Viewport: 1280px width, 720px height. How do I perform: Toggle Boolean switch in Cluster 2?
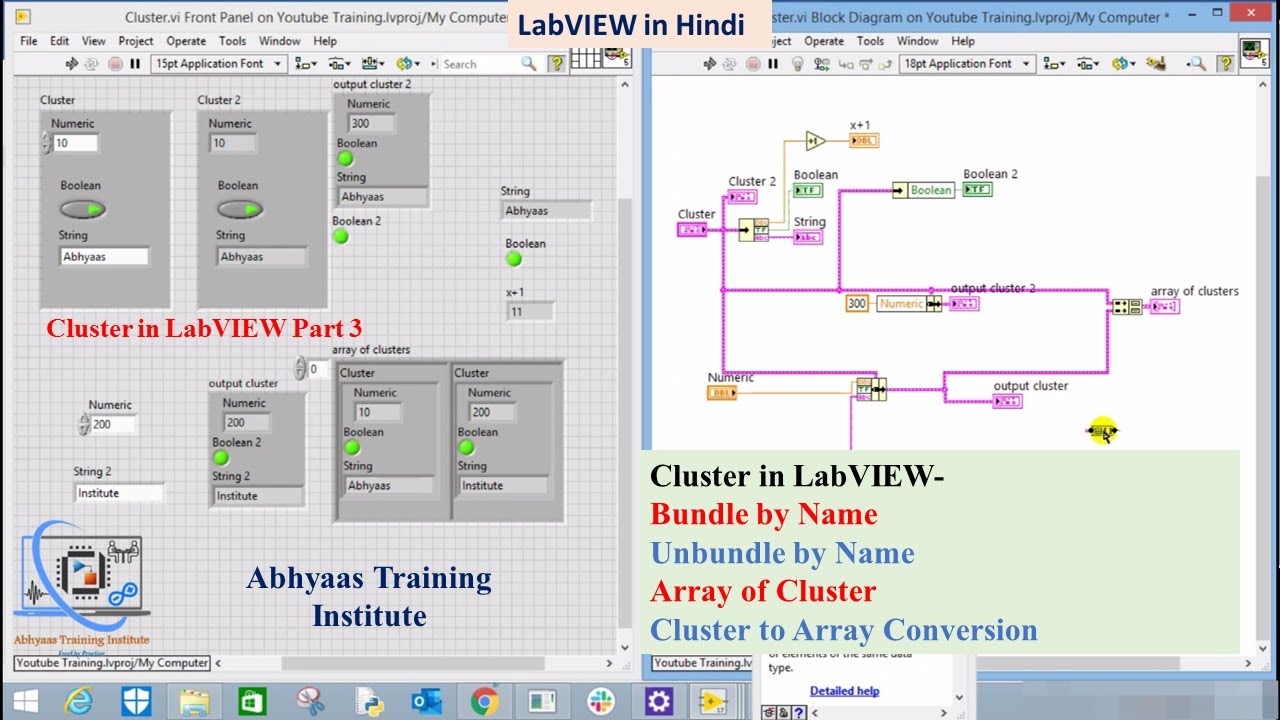pyautogui.click(x=240, y=209)
